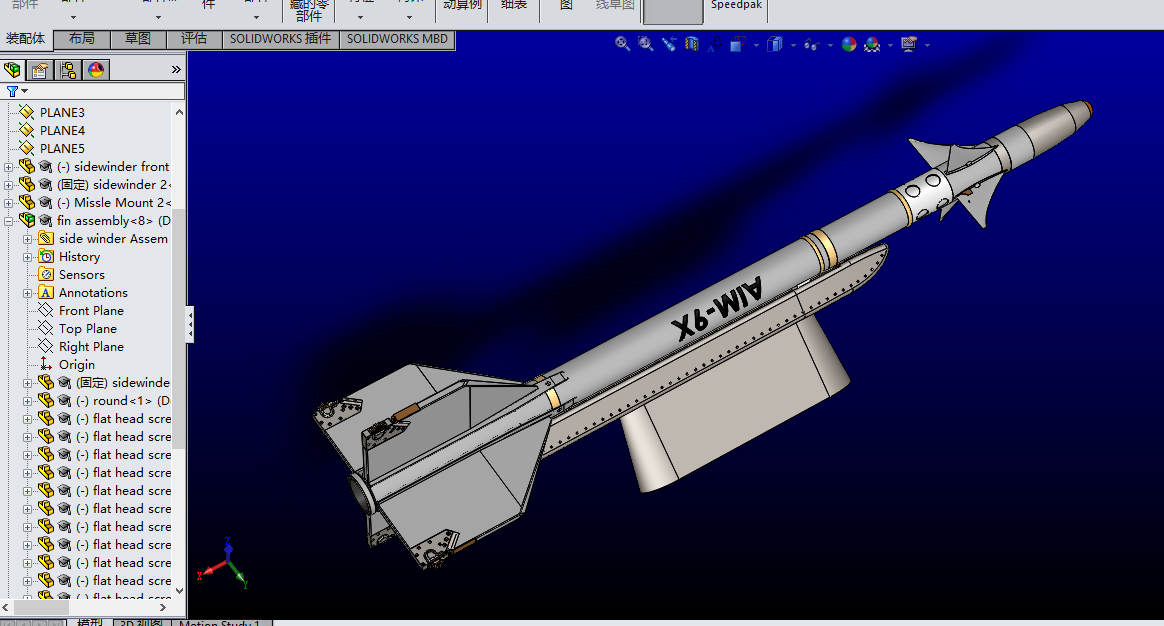Toggle the Section View icon
This screenshot has height=626, width=1164.
692,45
